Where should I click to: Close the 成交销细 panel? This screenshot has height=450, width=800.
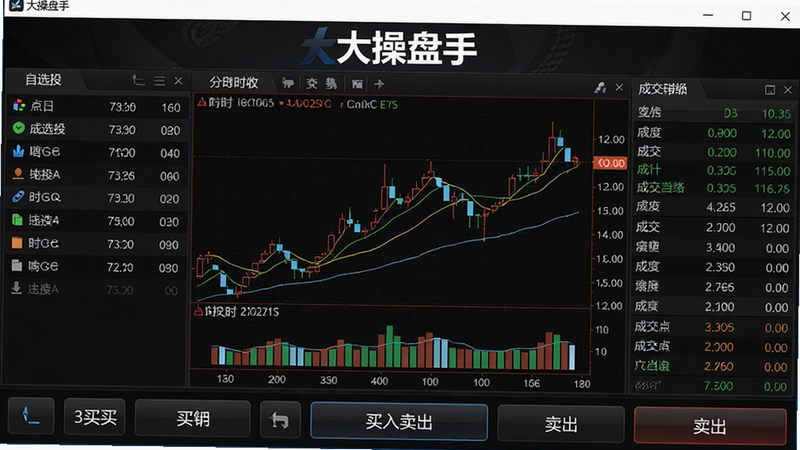pyautogui.click(x=788, y=90)
